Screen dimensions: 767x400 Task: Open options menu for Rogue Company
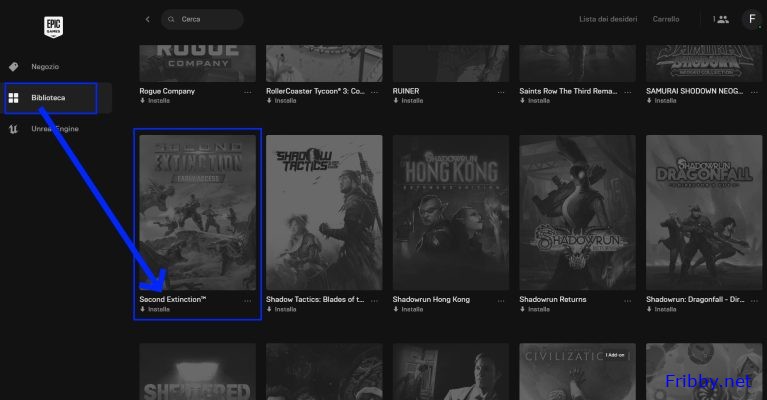point(248,91)
